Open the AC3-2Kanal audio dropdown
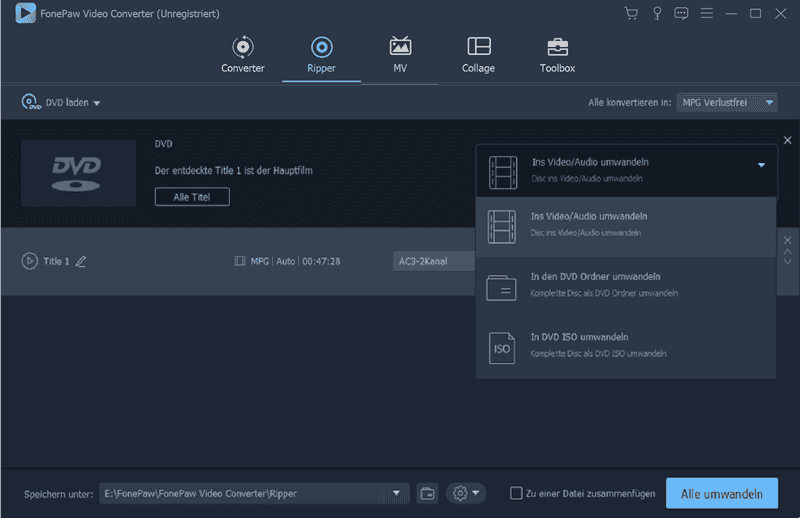The image size is (800, 518). [434, 261]
